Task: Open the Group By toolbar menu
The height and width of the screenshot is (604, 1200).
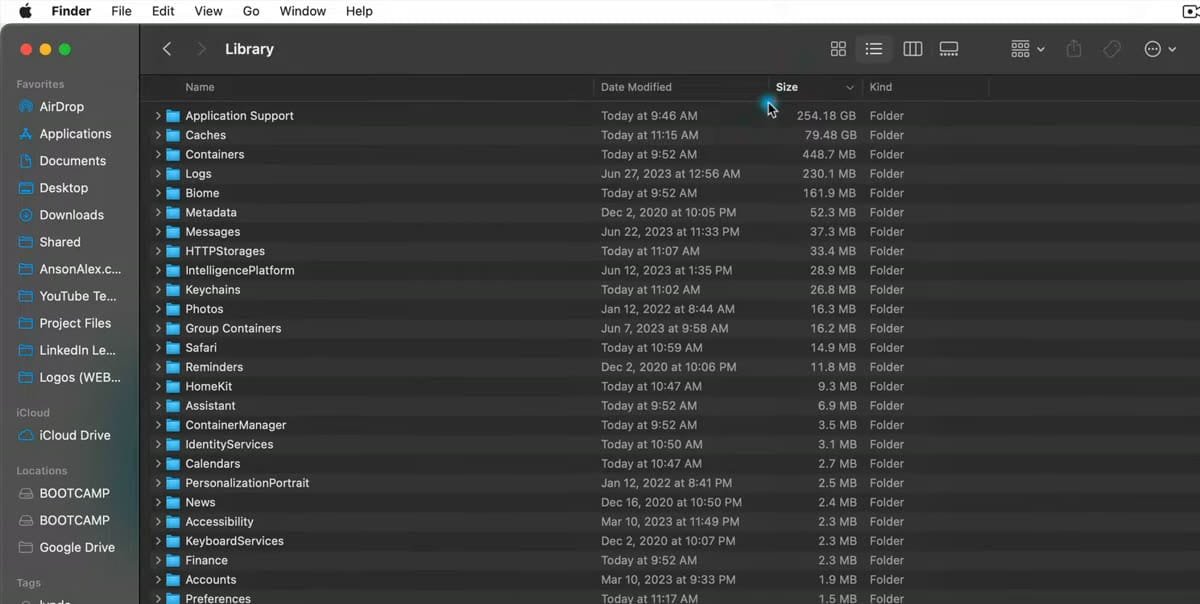Action: click(x=1027, y=49)
